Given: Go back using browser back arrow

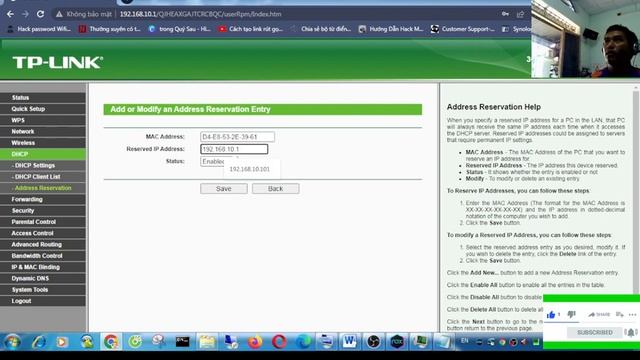Looking at the screenshot, I should tap(10, 14).
